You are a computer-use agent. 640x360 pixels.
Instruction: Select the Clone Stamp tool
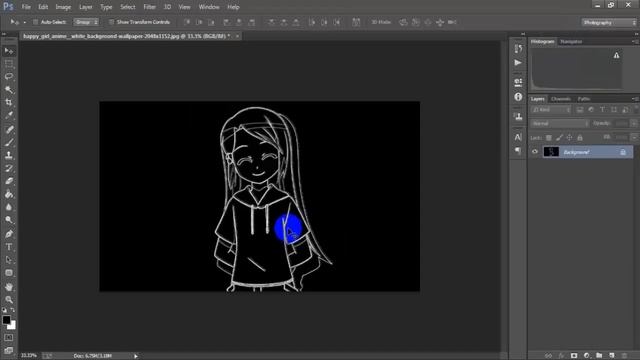click(9, 155)
